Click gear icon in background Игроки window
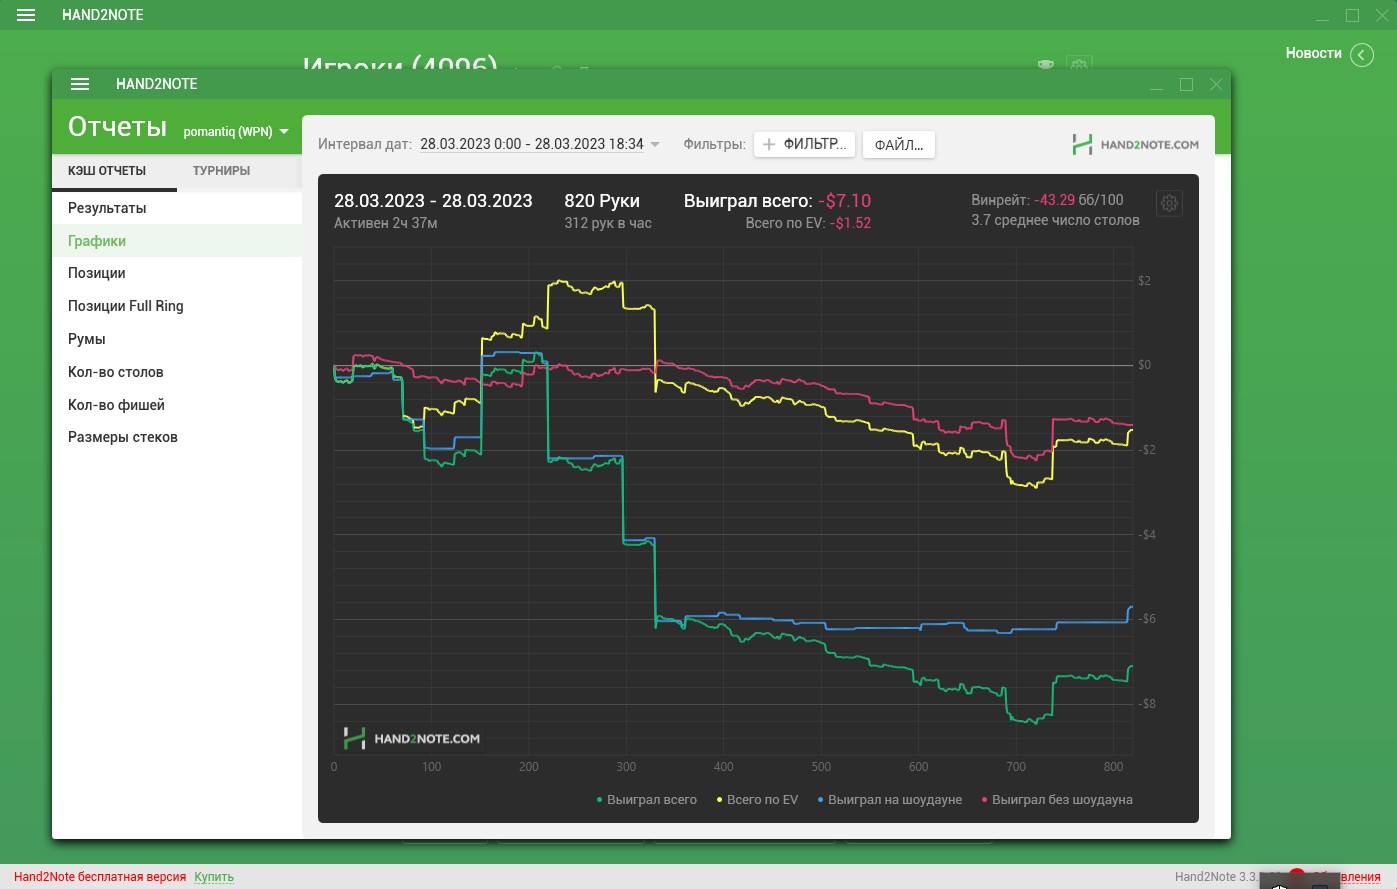 click(x=1078, y=64)
